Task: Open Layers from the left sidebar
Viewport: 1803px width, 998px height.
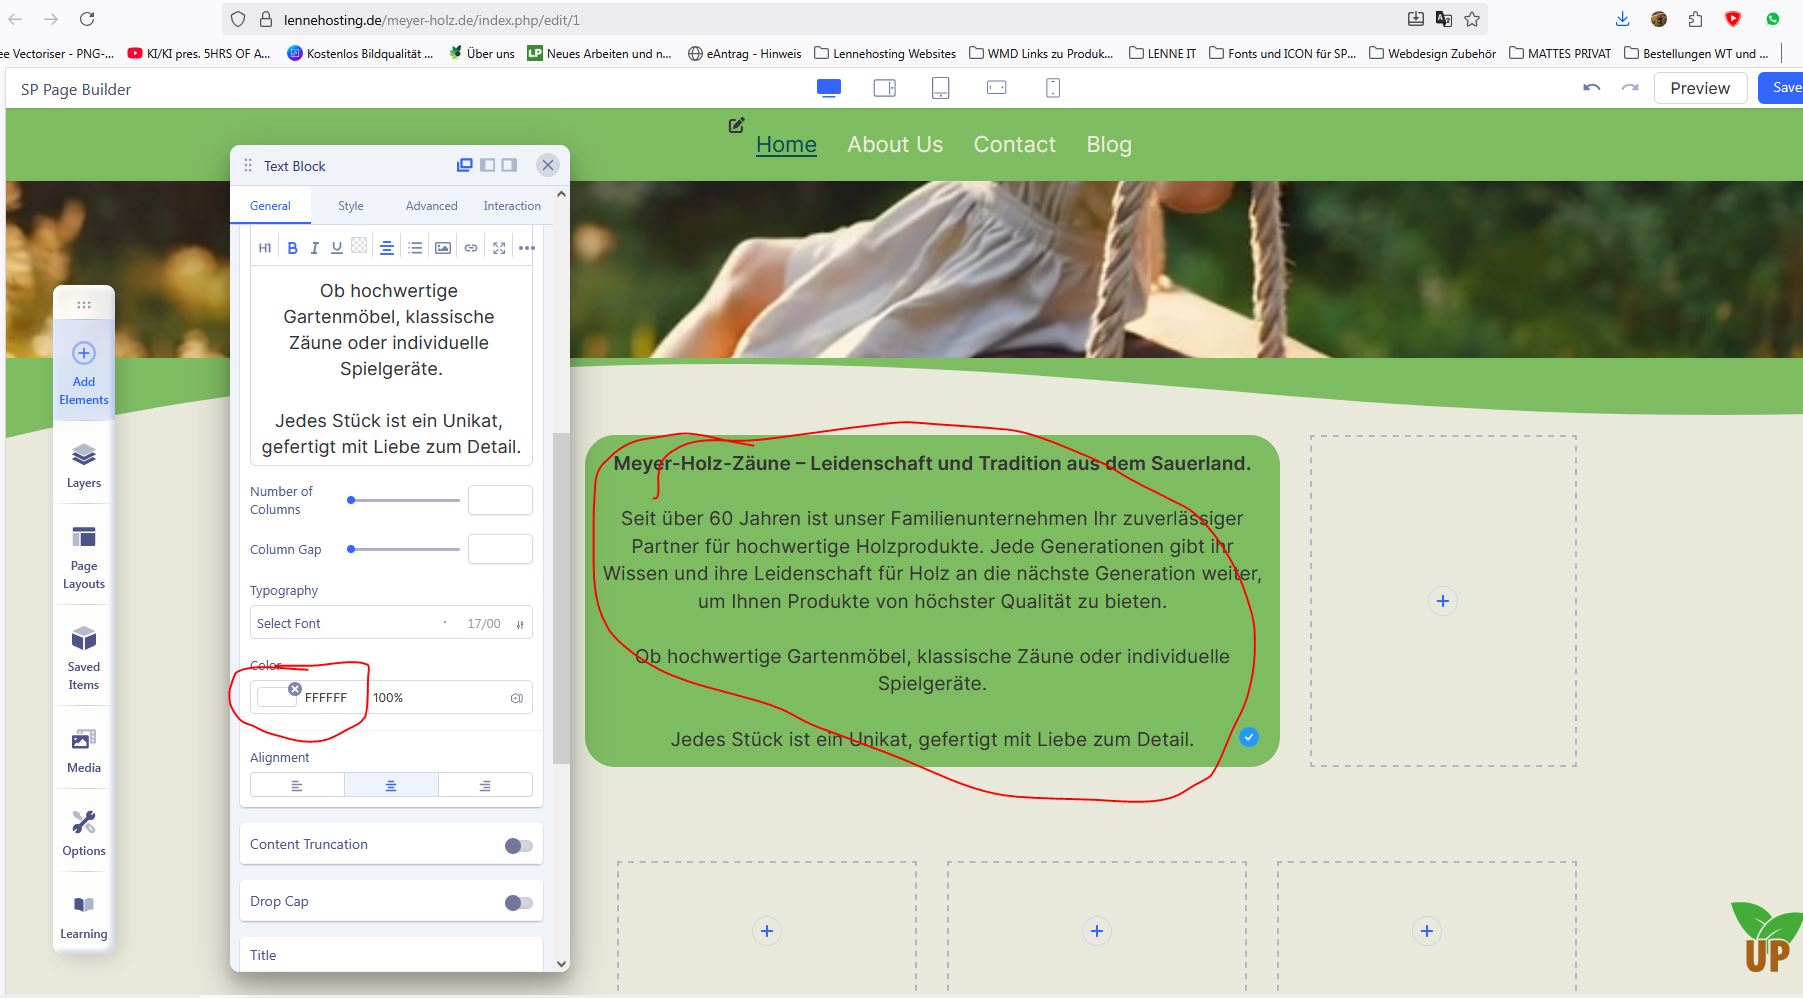Action: pyautogui.click(x=84, y=466)
